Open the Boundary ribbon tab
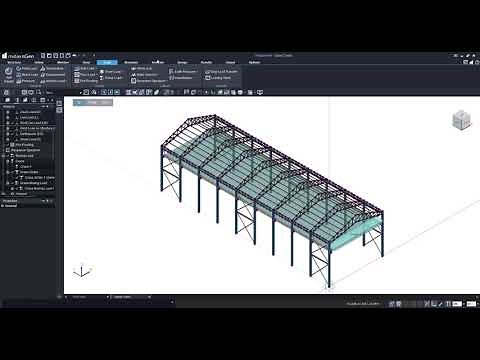Viewport: 480px width, 360px height. [131, 62]
